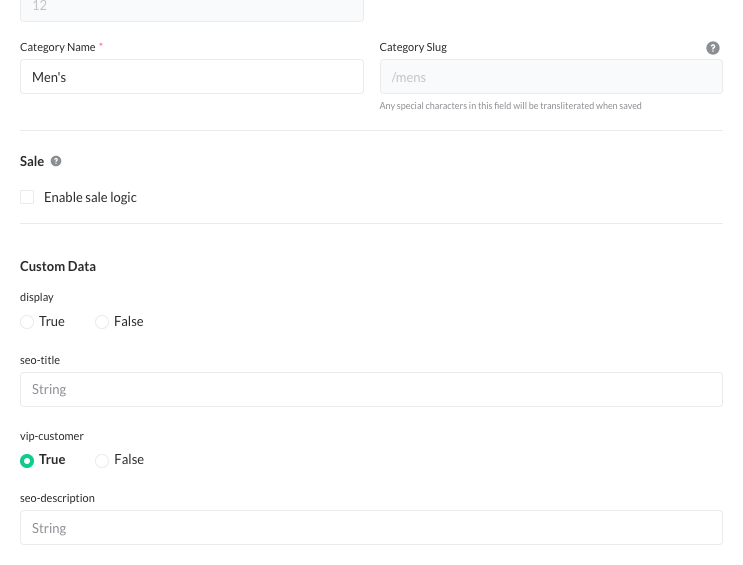Screen dimensions: 743x565
Task: Enable the sale logic checkbox
Action: pos(27,197)
